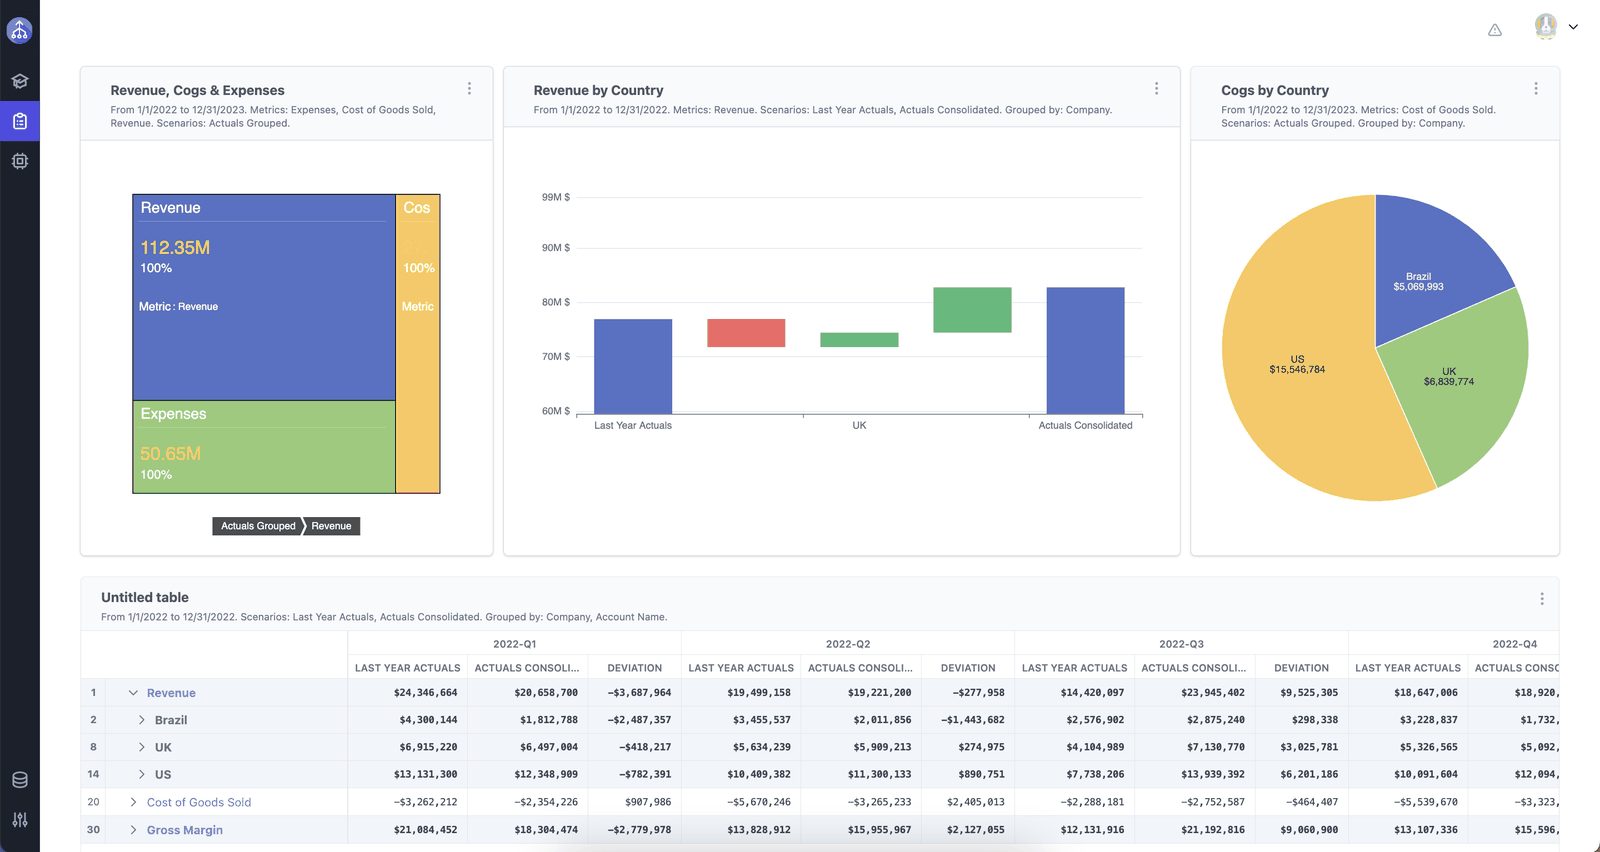Viewport: 1600px width, 852px height.
Task: Open the database icon in sidebar
Action: coord(19,780)
